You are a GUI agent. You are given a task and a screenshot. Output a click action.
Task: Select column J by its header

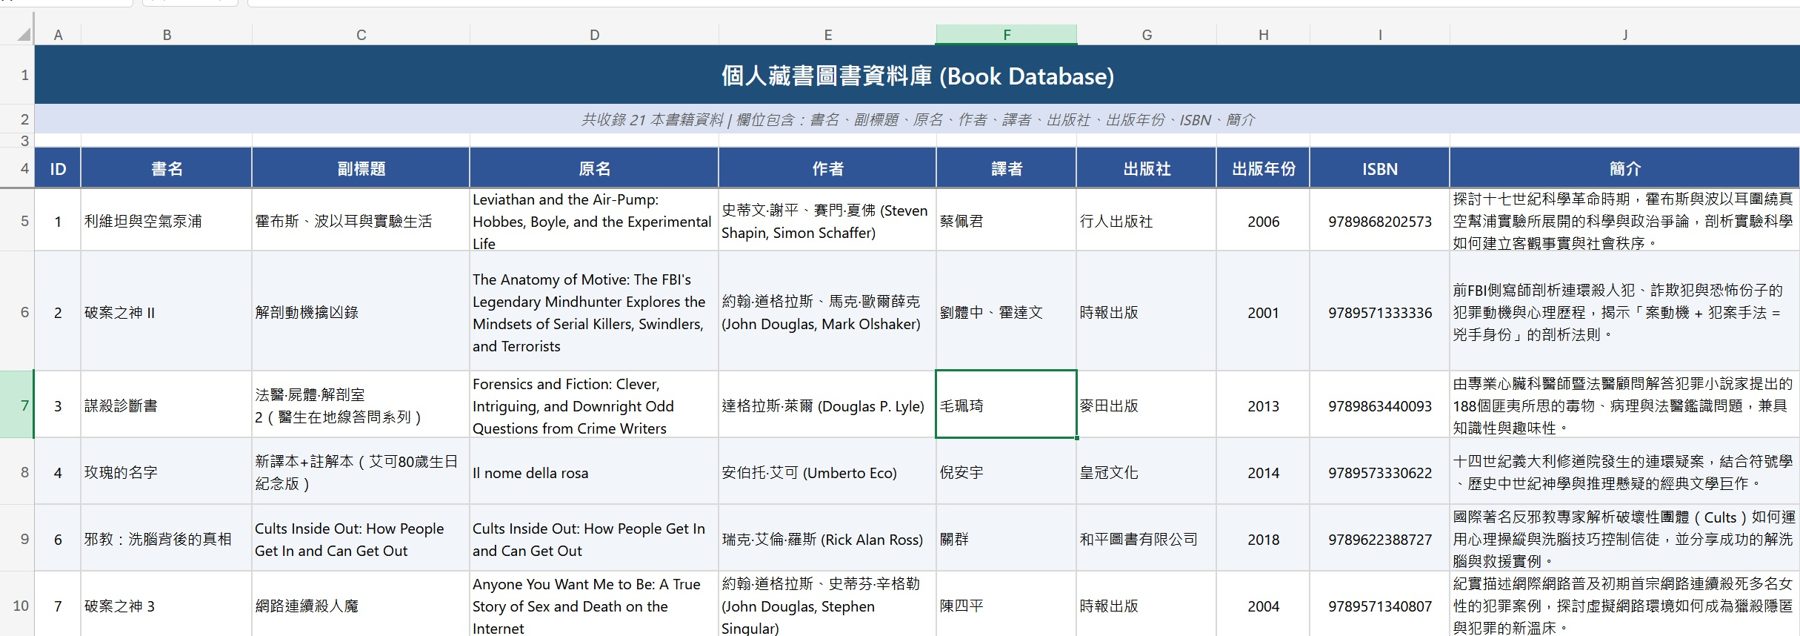tap(1624, 35)
